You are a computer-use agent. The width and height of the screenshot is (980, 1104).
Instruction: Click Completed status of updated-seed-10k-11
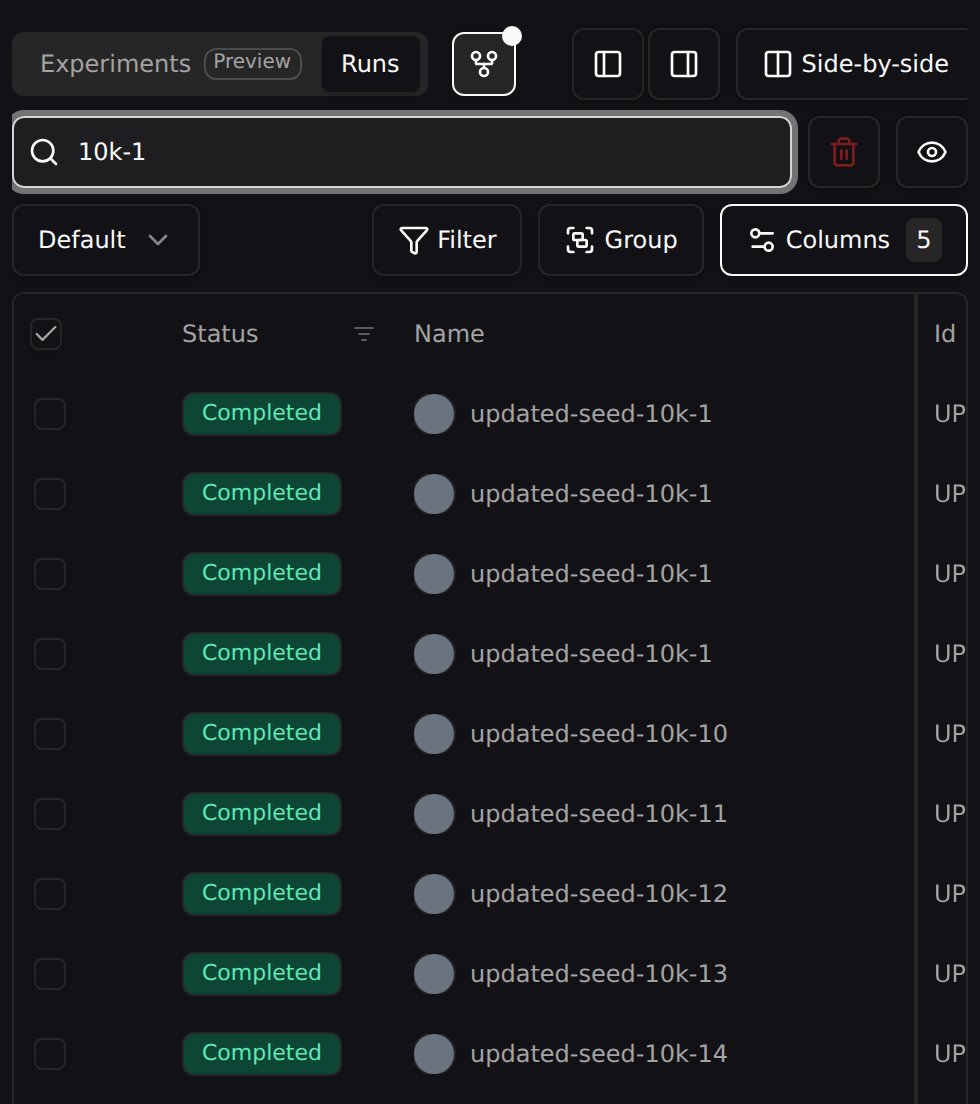pyautogui.click(x=262, y=814)
